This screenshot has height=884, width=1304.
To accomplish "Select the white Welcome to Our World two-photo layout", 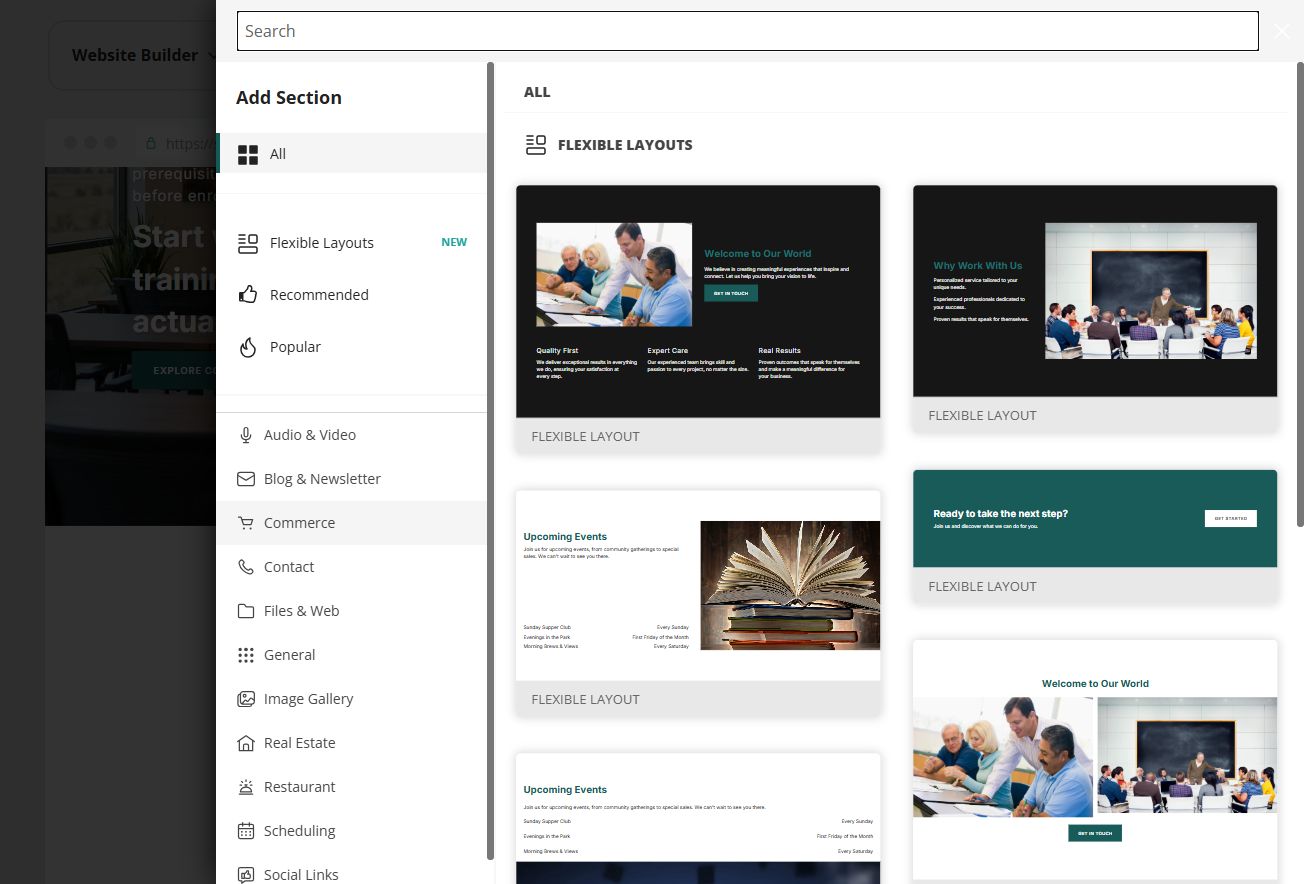I will pyautogui.click(x=1095, y=761).
